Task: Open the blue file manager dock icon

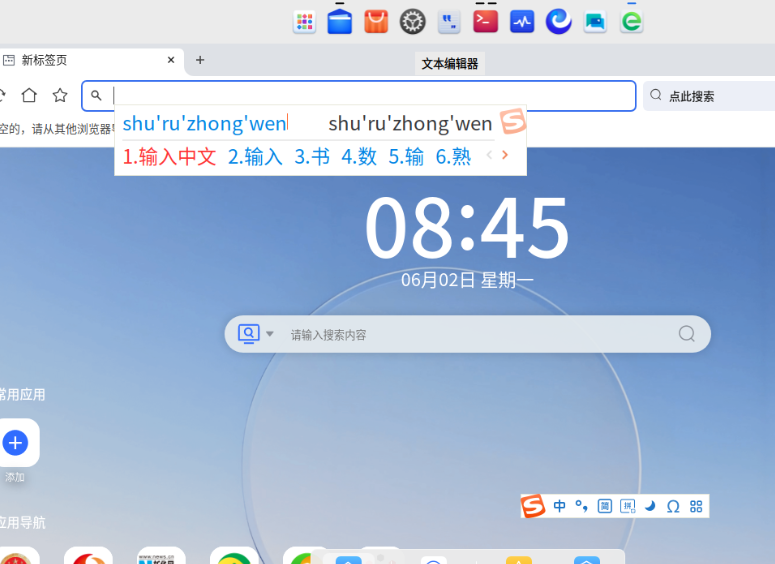Action: coord(340,22)
